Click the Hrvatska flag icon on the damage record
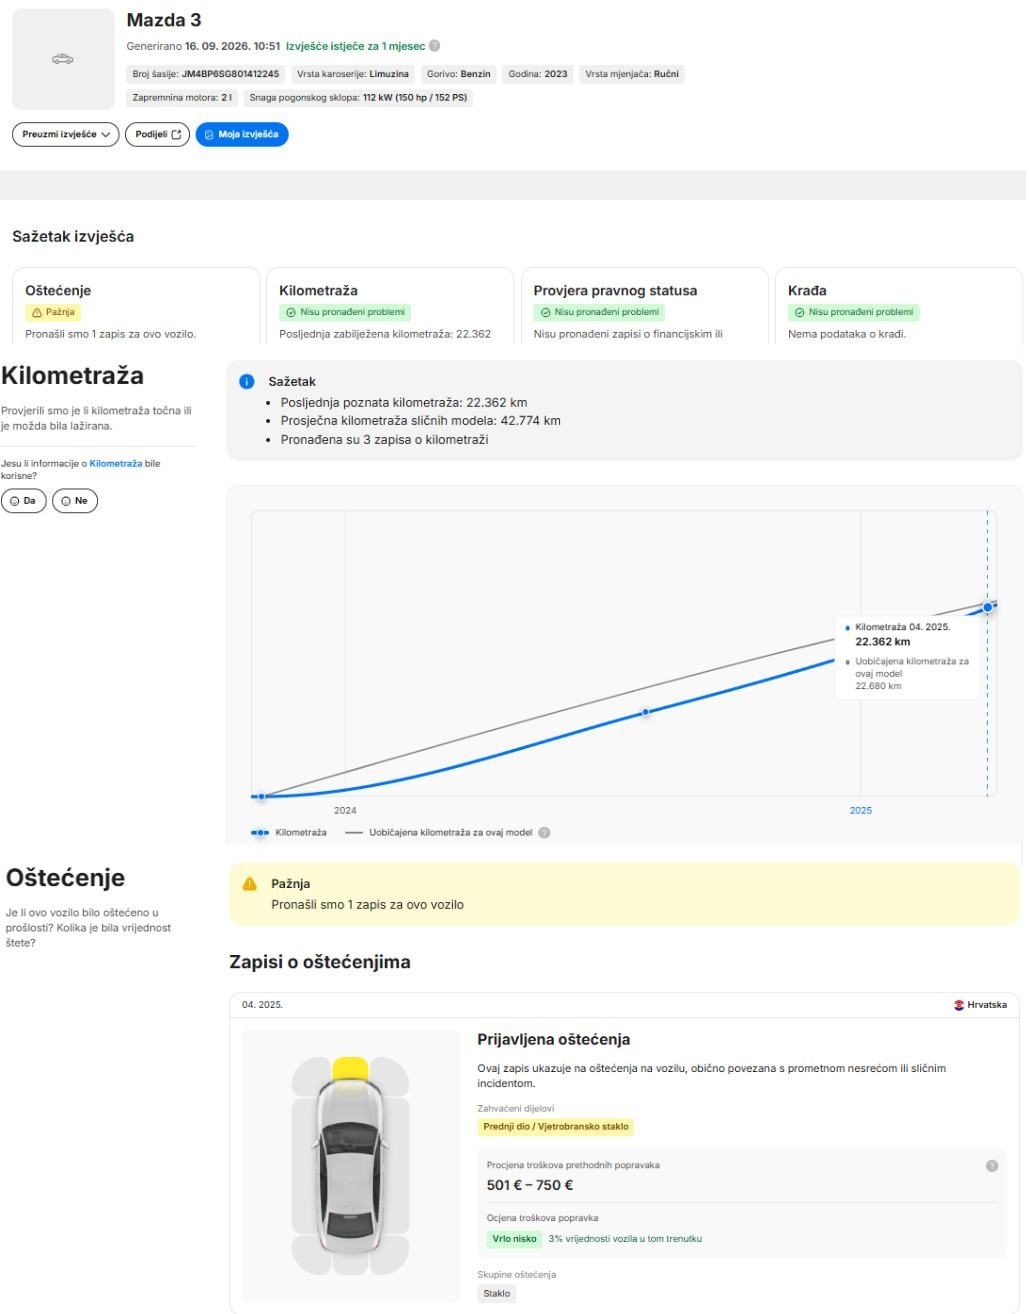The height and width of the screenshot is (1314, 1029). [x=960, y=1005]
